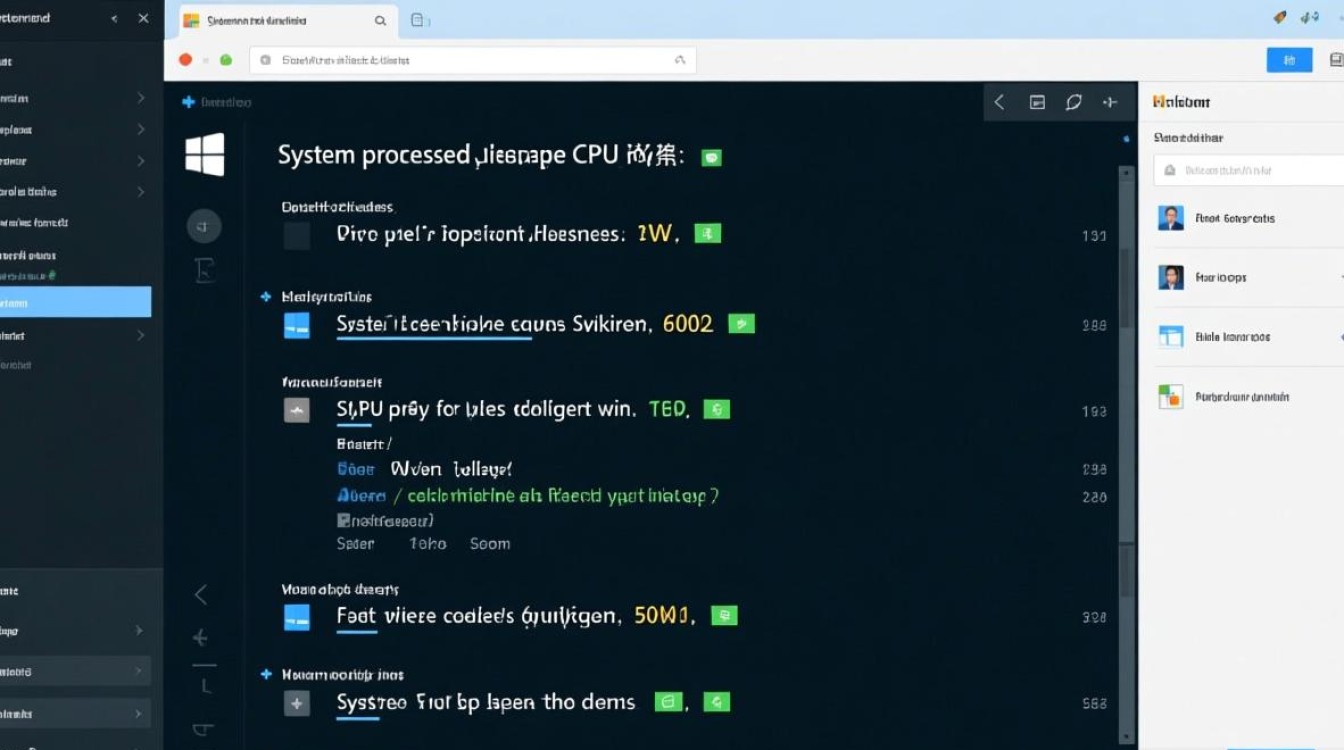
Task: Collapse the left sidebar with its top chevron
Action: tap(112, 17)
